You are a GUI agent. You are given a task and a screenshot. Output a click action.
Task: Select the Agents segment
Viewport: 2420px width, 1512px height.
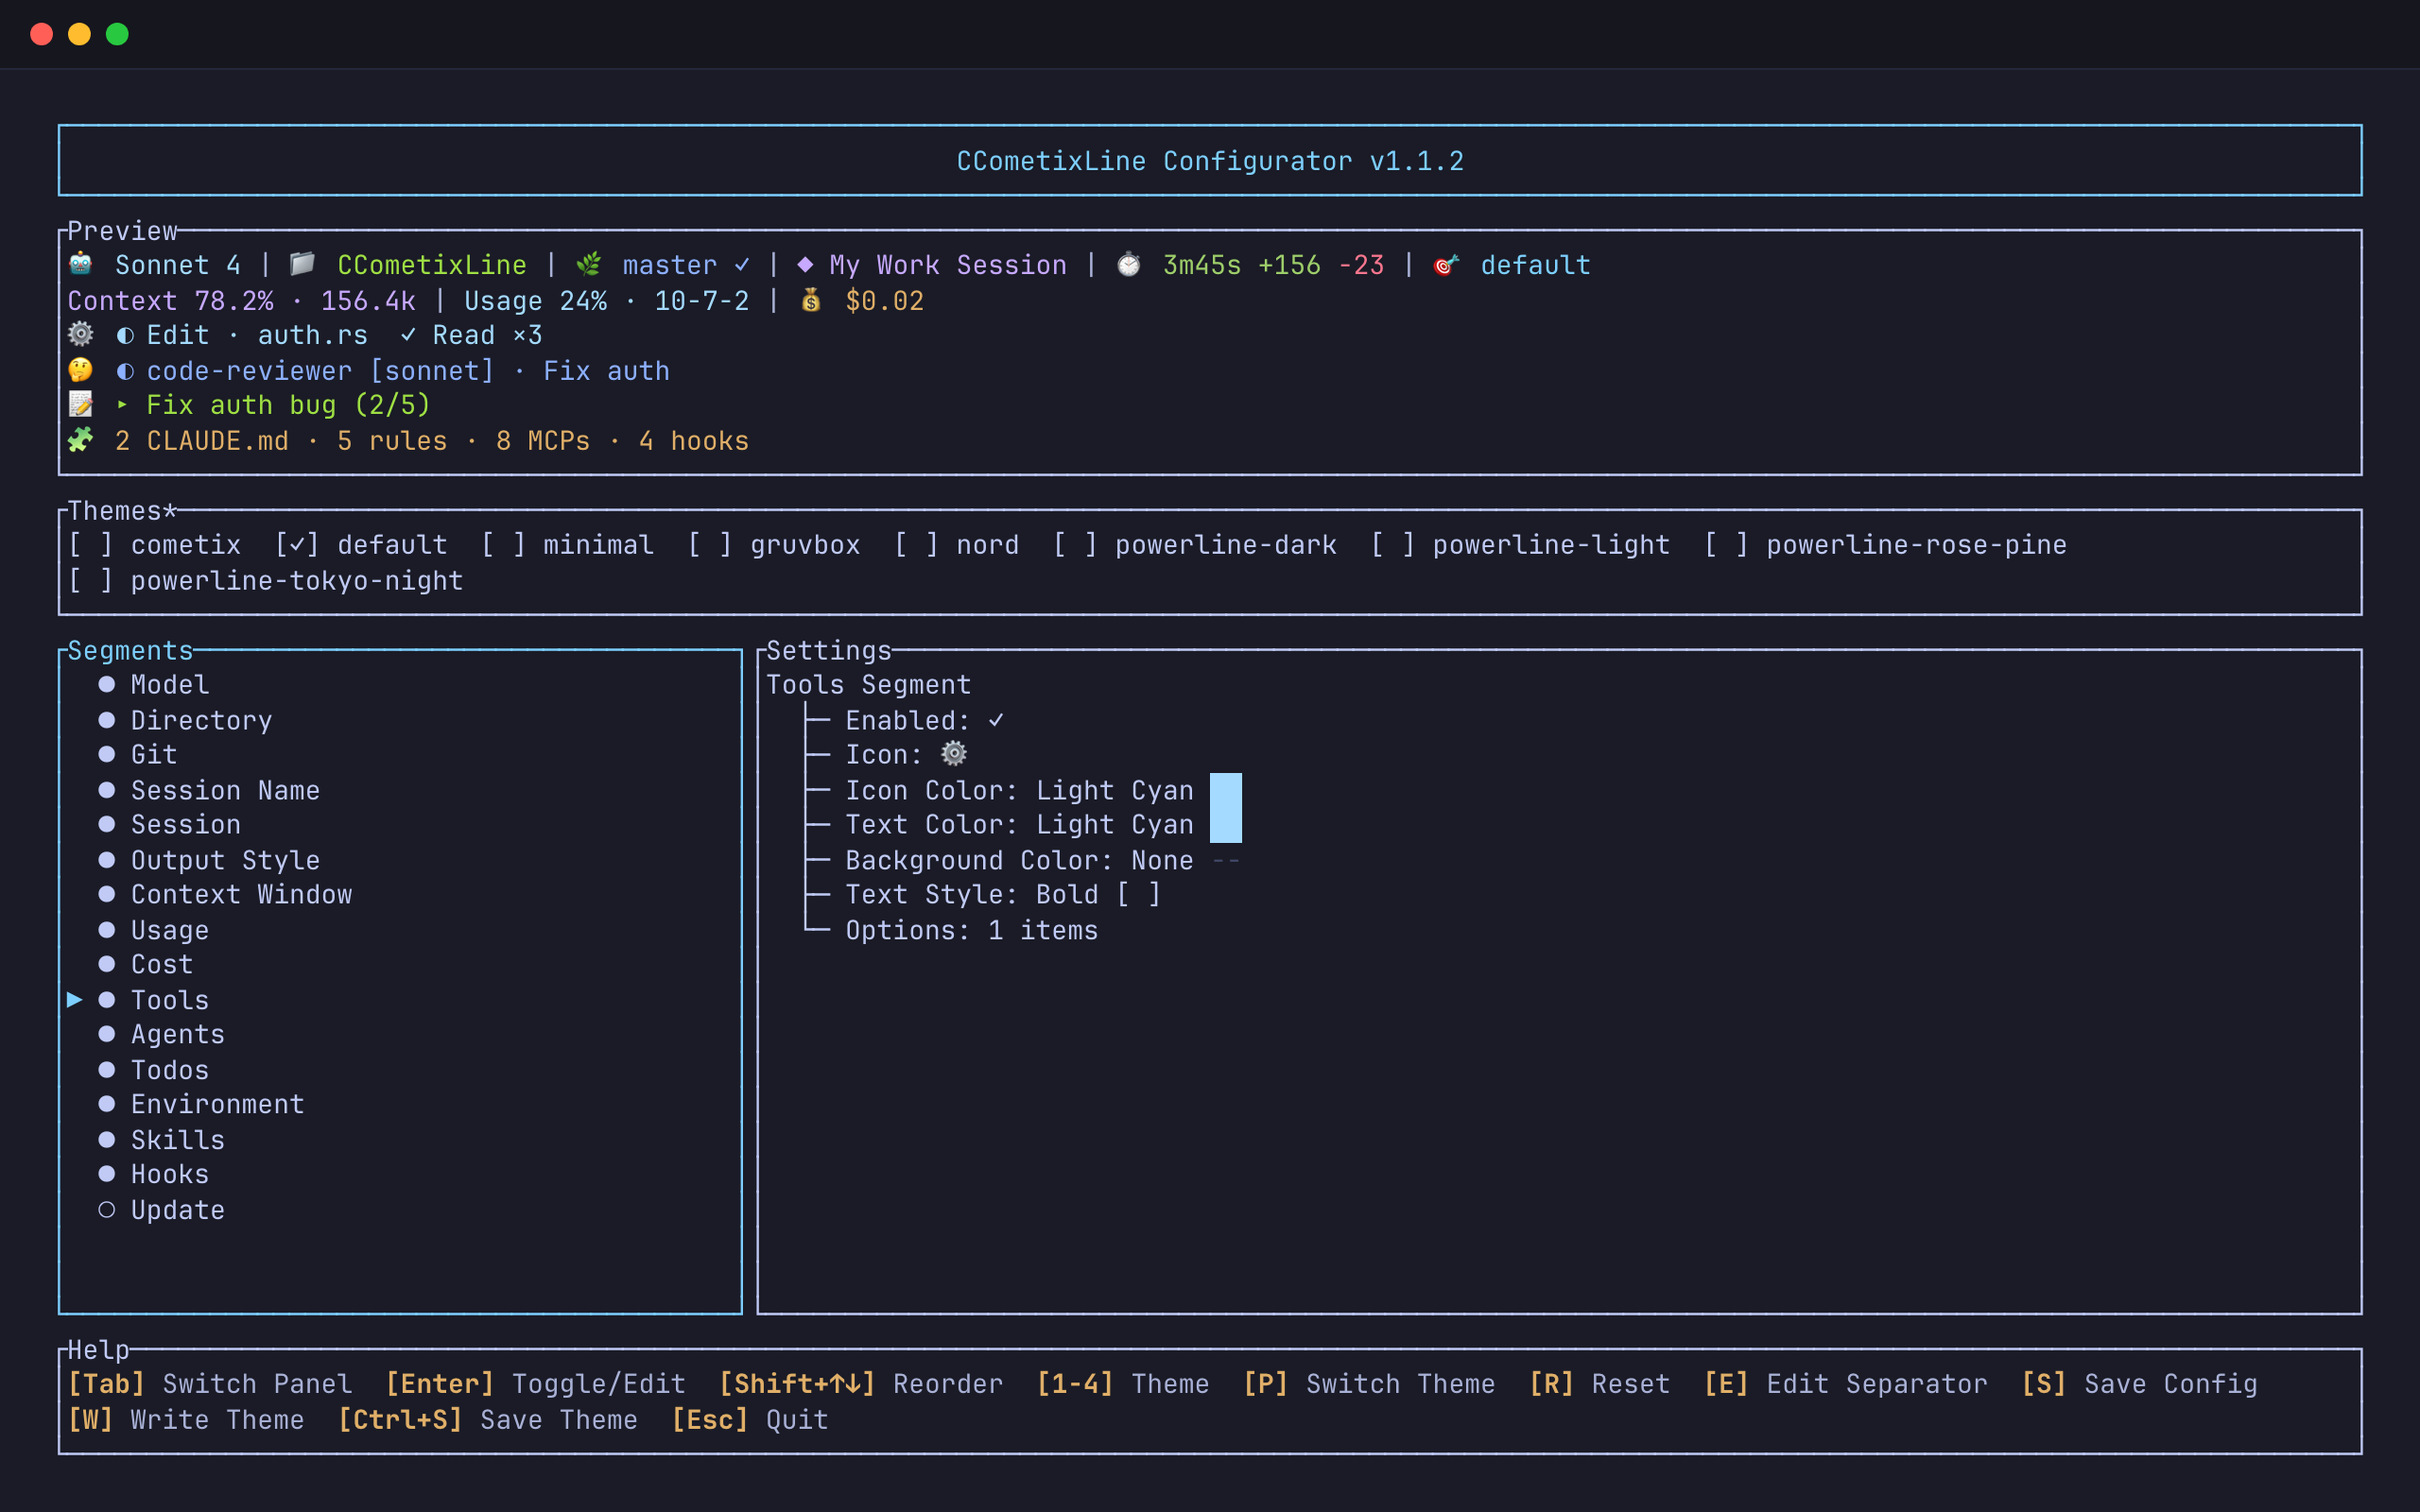click(x=178, y=1035)
